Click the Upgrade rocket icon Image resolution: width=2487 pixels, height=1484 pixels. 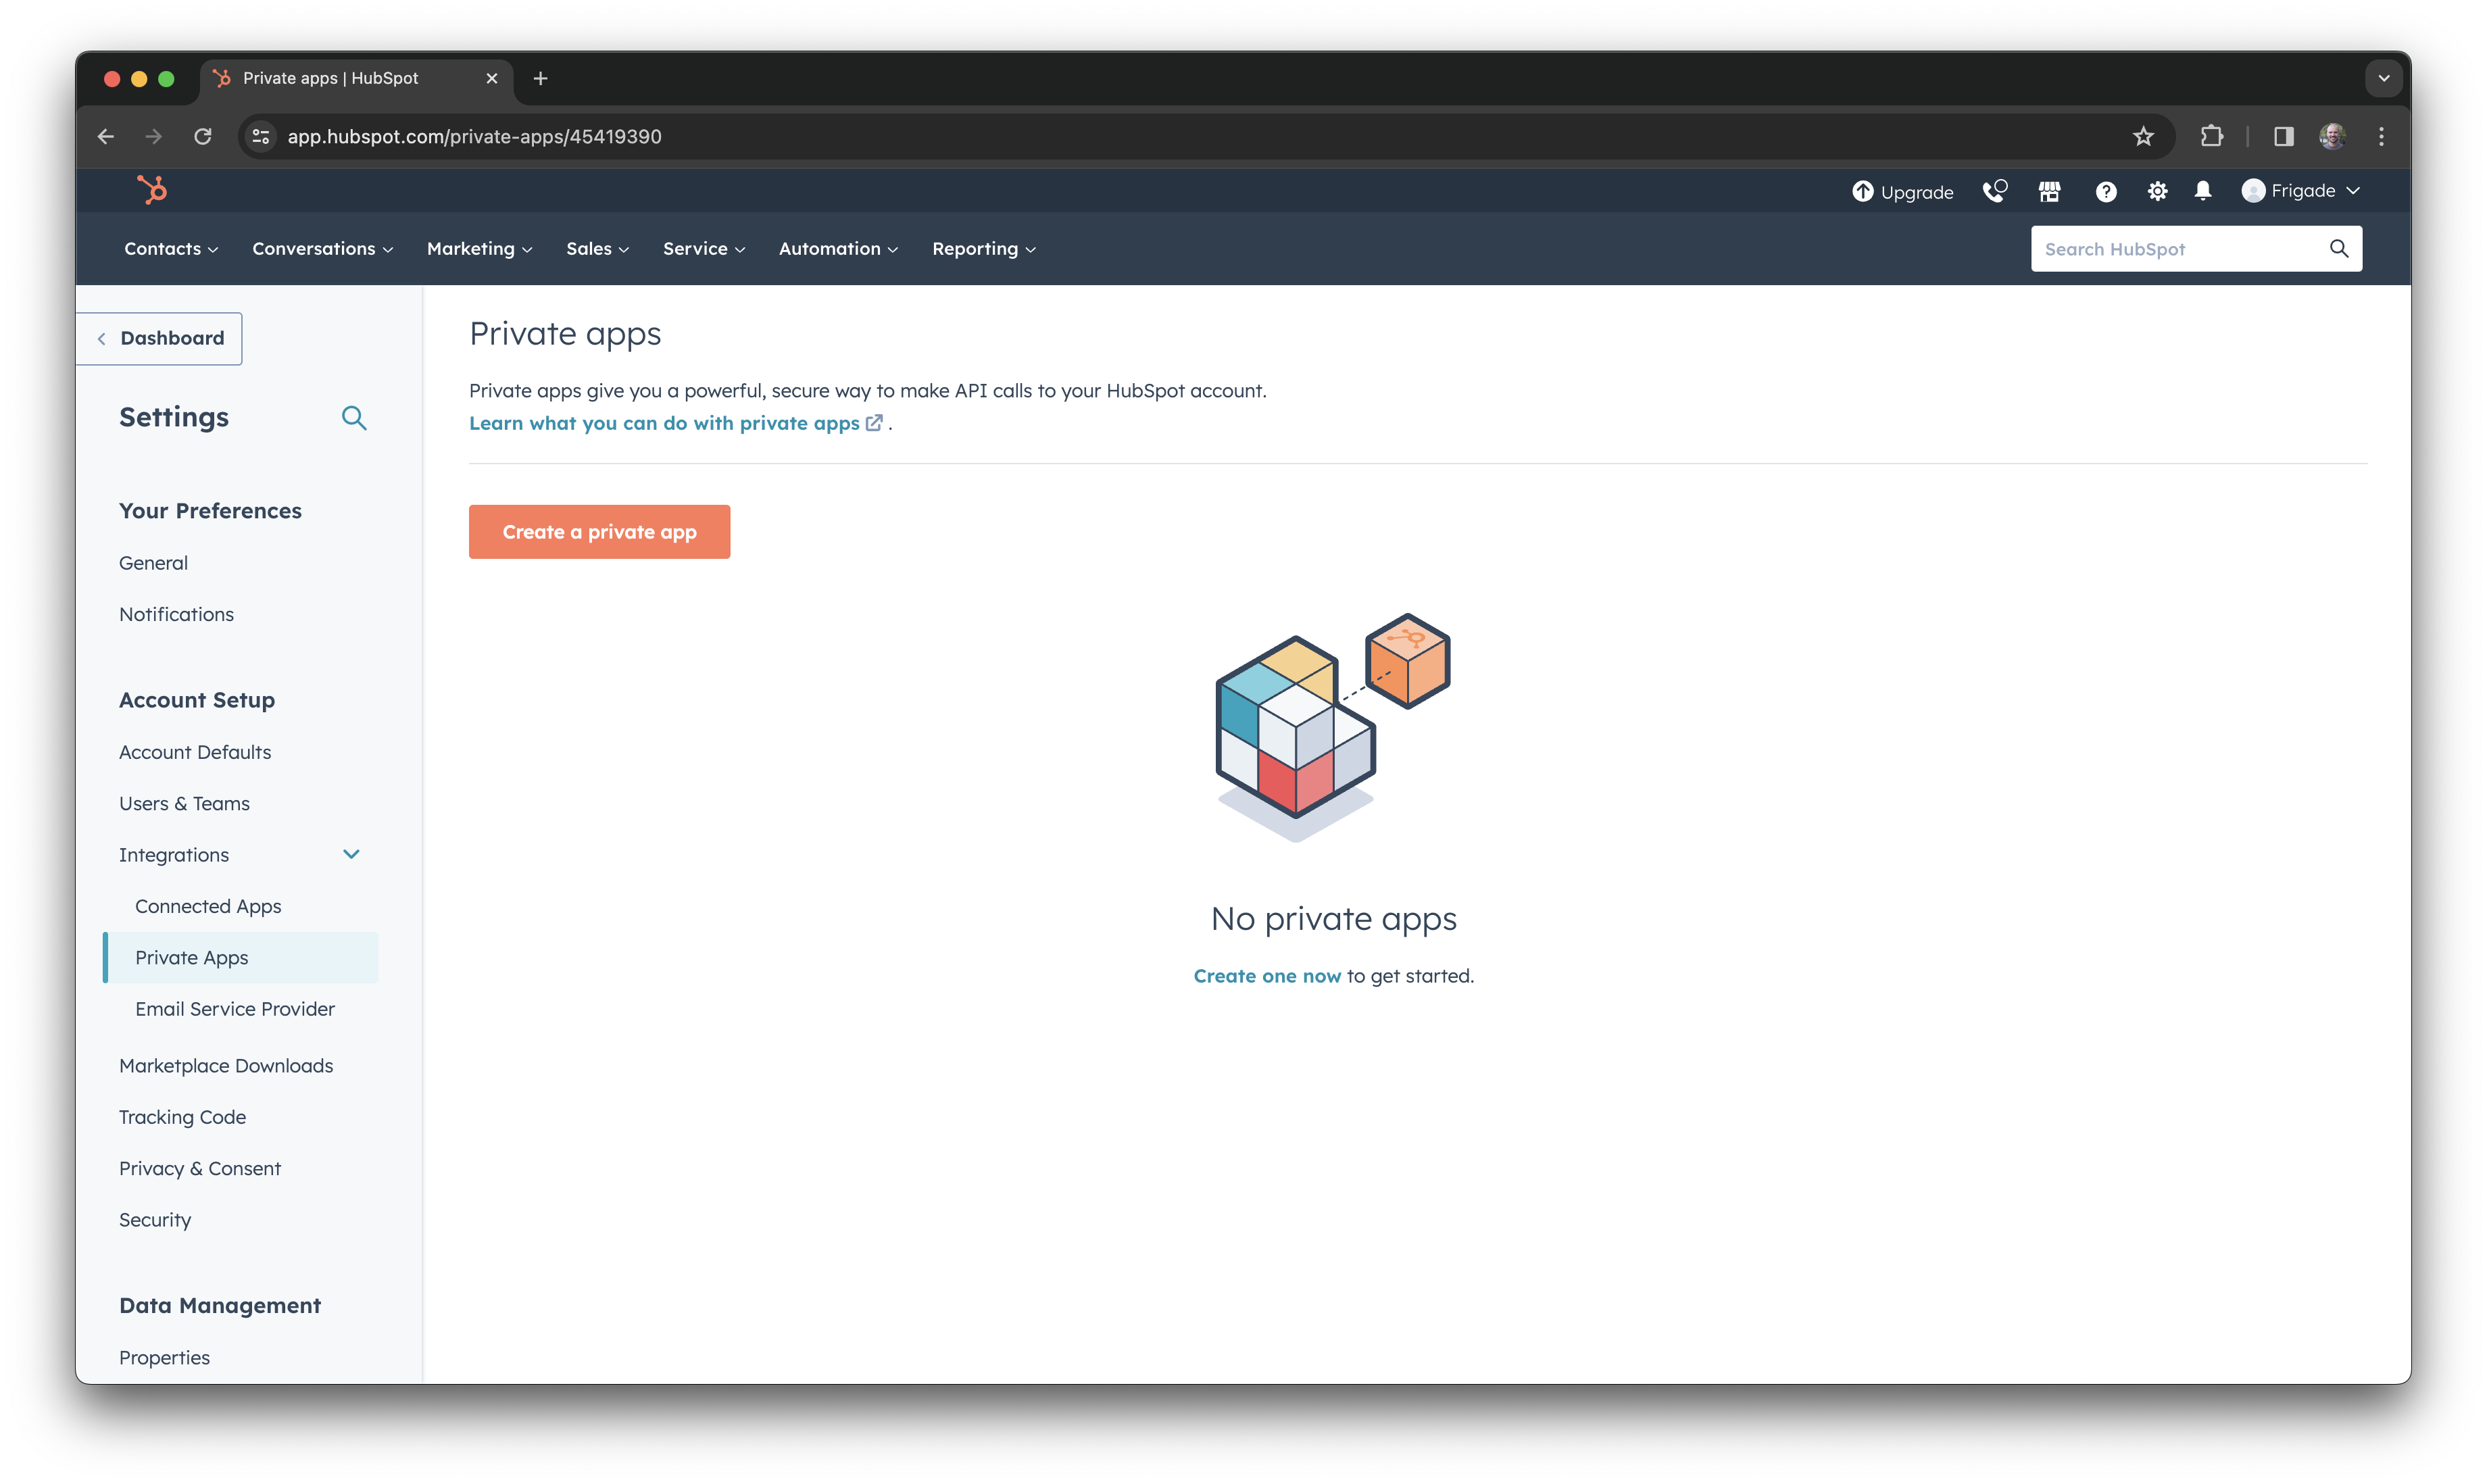pyautogui.click(x=1862, y=191)
